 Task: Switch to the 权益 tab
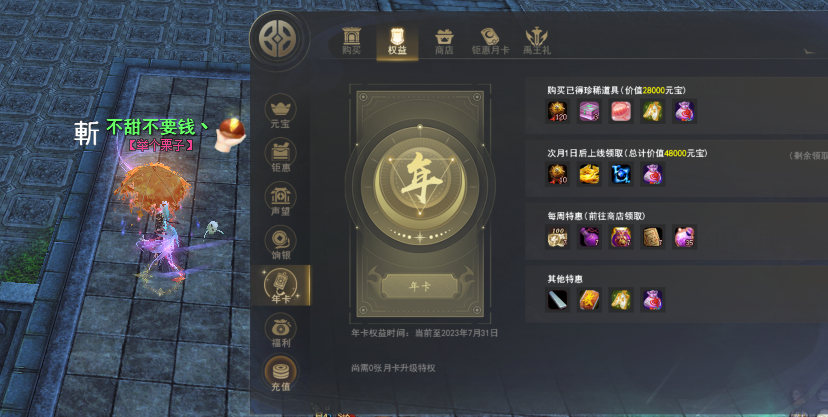(x=397, y=42)
